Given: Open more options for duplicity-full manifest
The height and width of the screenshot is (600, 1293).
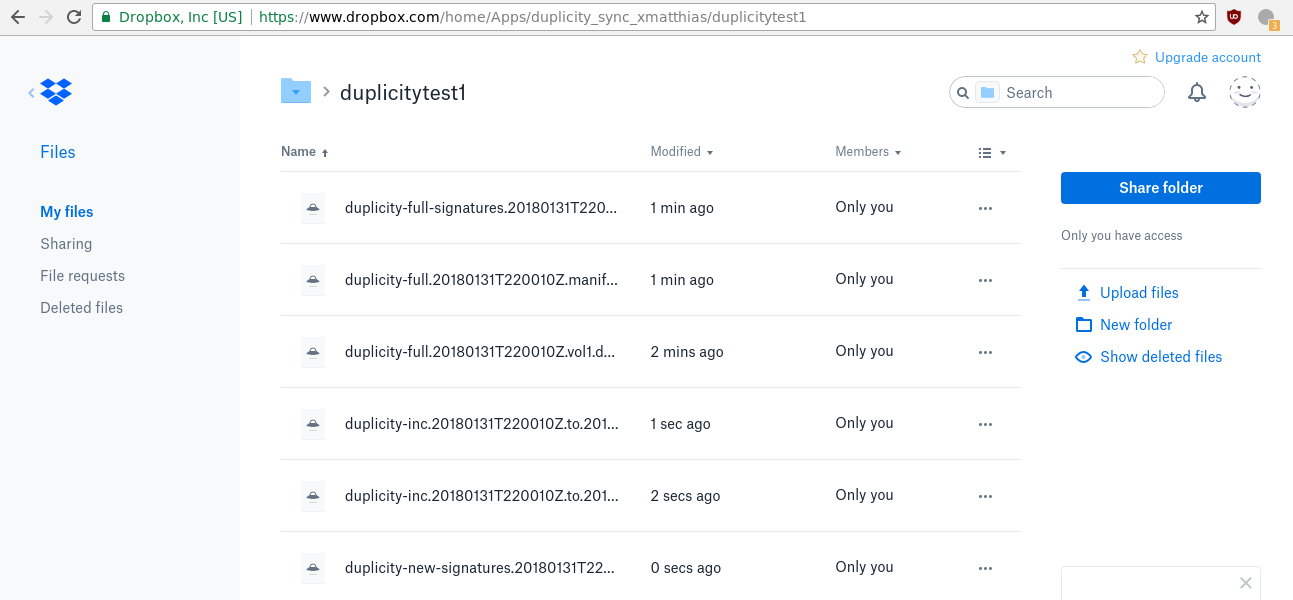Looking at the screenshot, I should [985, 280].
